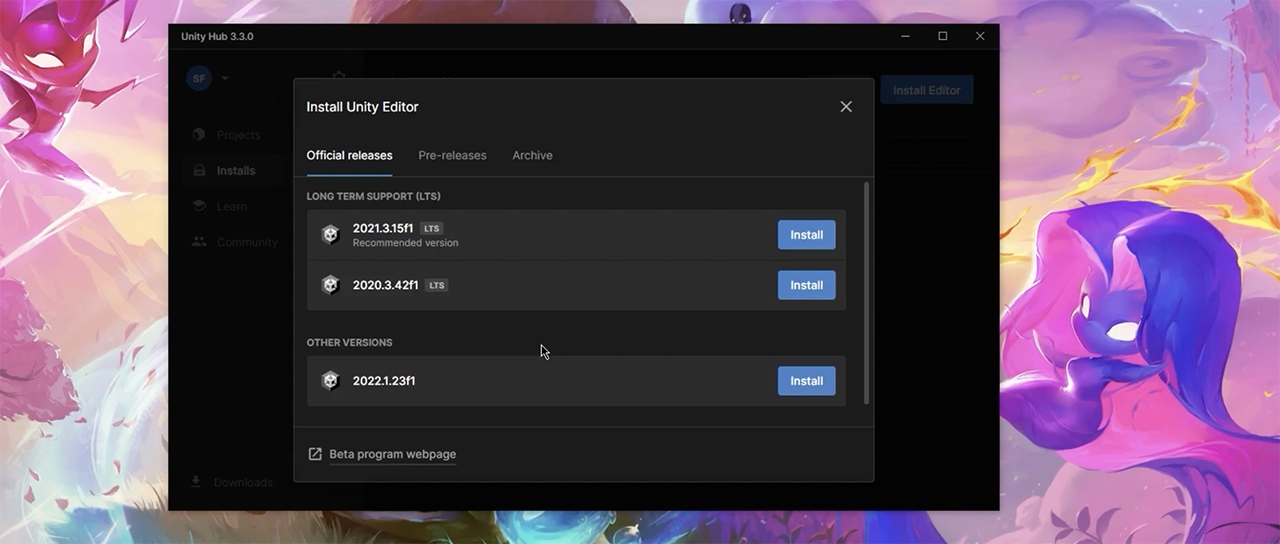This screenshot has height=544, width=1280.
Task: Click the external link icon beside Beta program webpage
Action: click(x=315, y=454)
